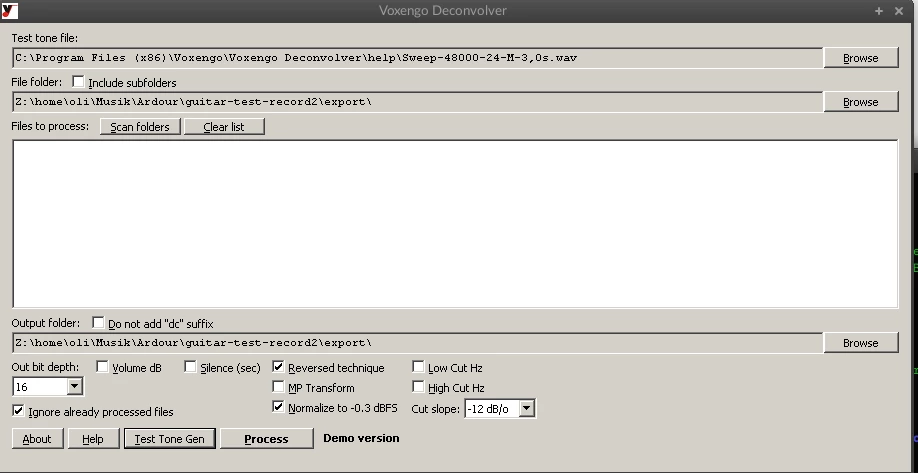Click inside the Files to process list
Viewport: 918px width, 473px height.
pos(455,224)
